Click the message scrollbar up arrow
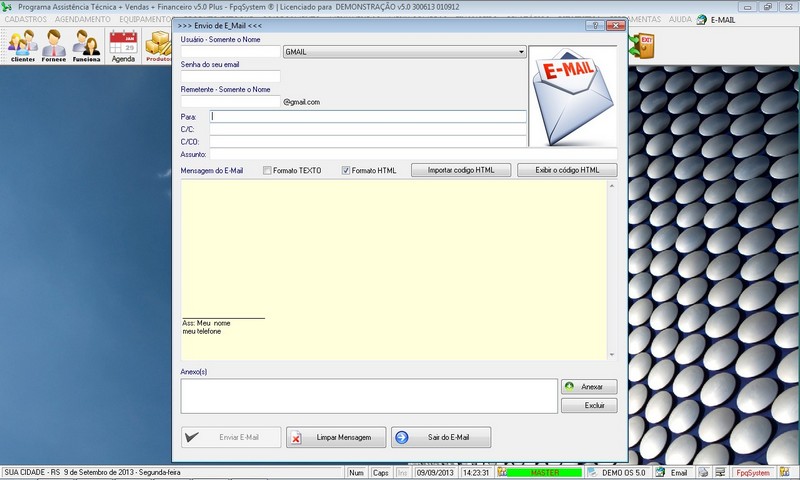 click(612, 186)
